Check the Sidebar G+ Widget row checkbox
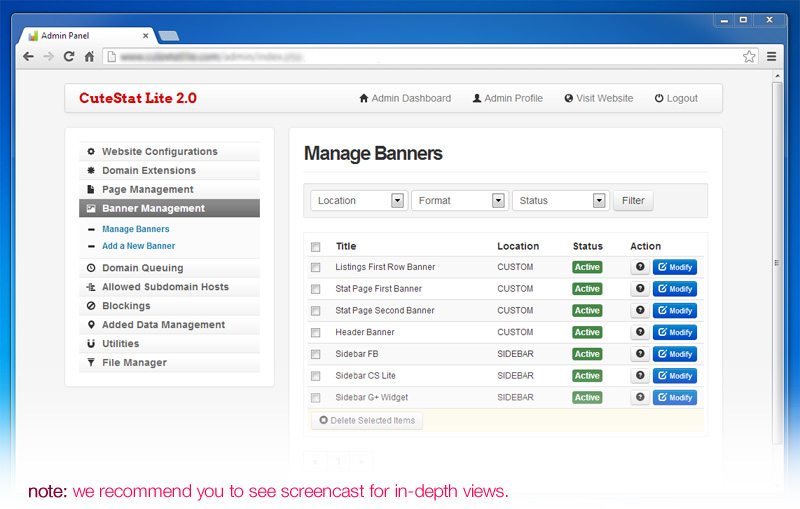 click(315, 397)
